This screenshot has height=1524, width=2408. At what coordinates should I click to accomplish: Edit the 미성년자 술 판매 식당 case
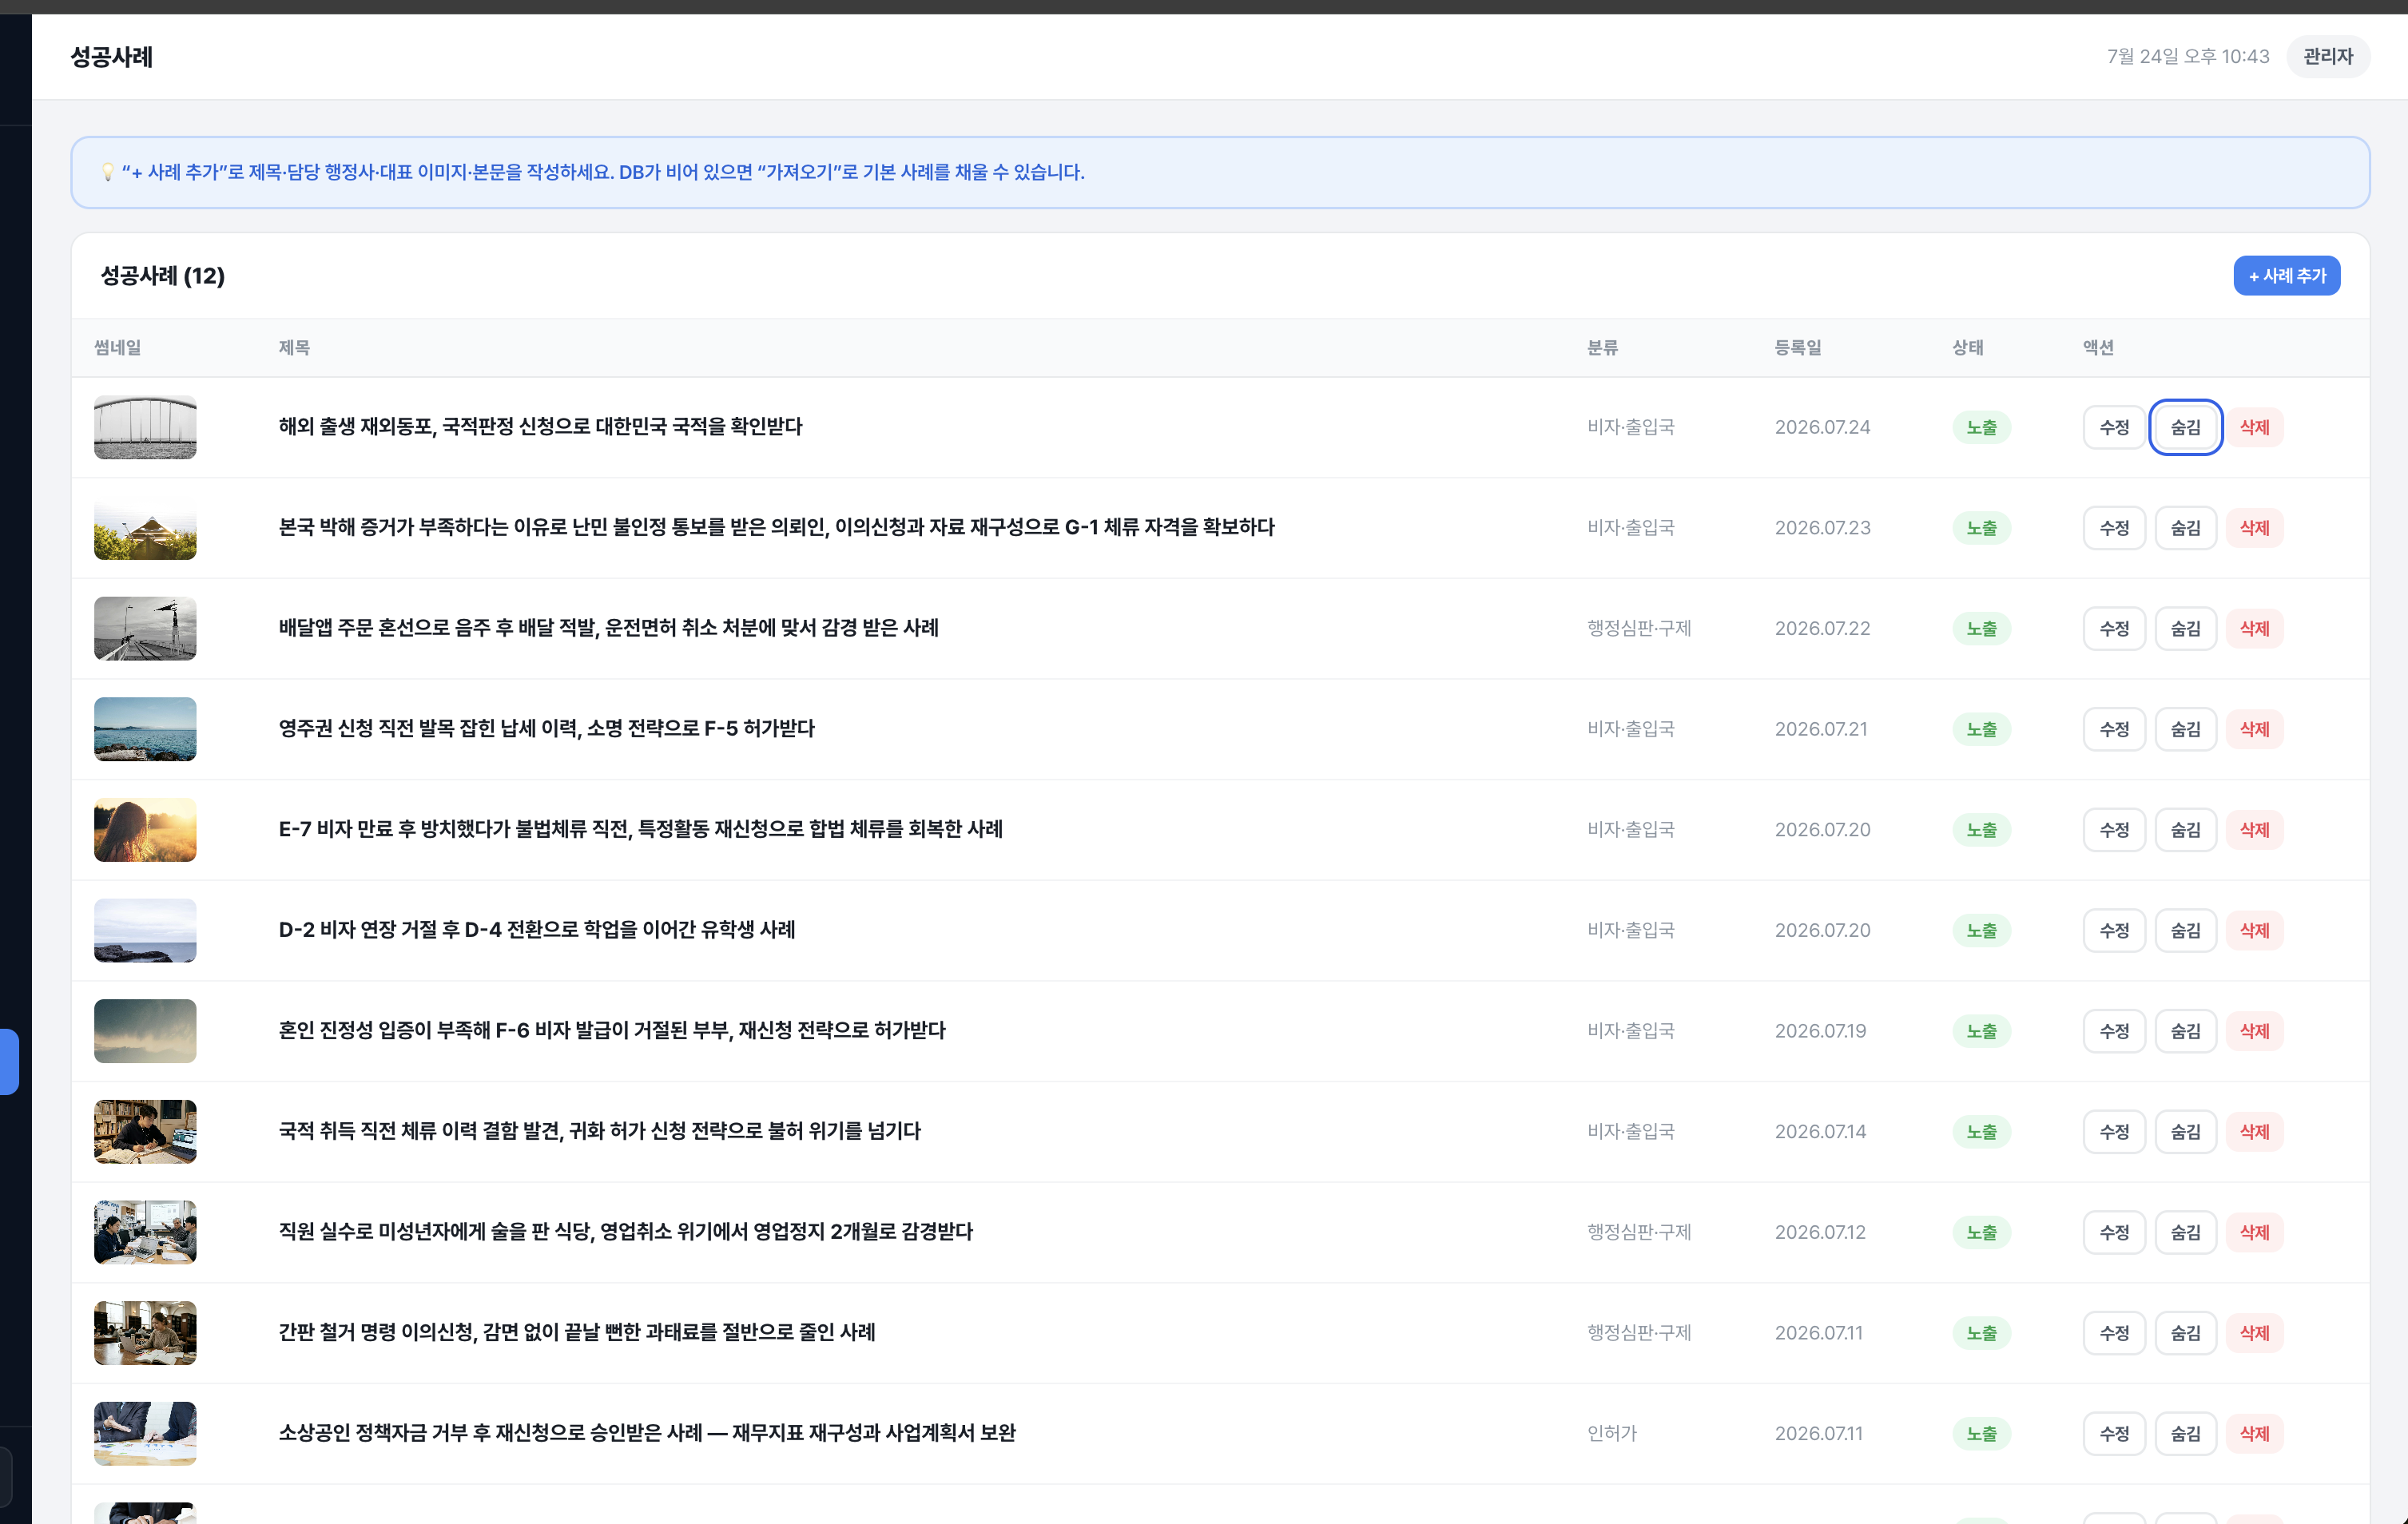(2114, 1232)
